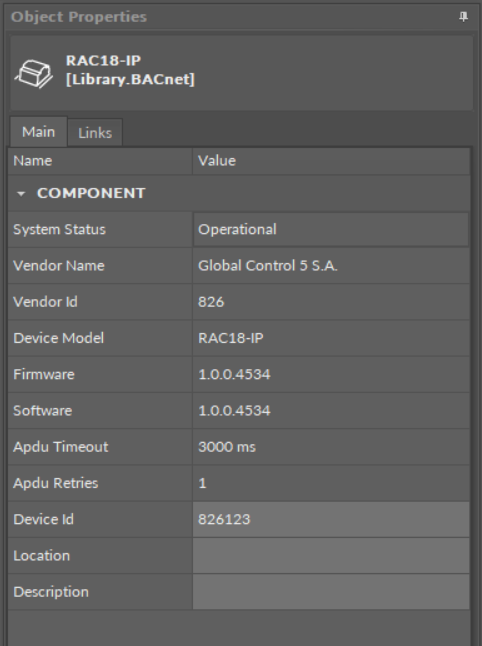Edit the Device Id value 826123
This screenshot has height=646, width=482.
(331, 519)
